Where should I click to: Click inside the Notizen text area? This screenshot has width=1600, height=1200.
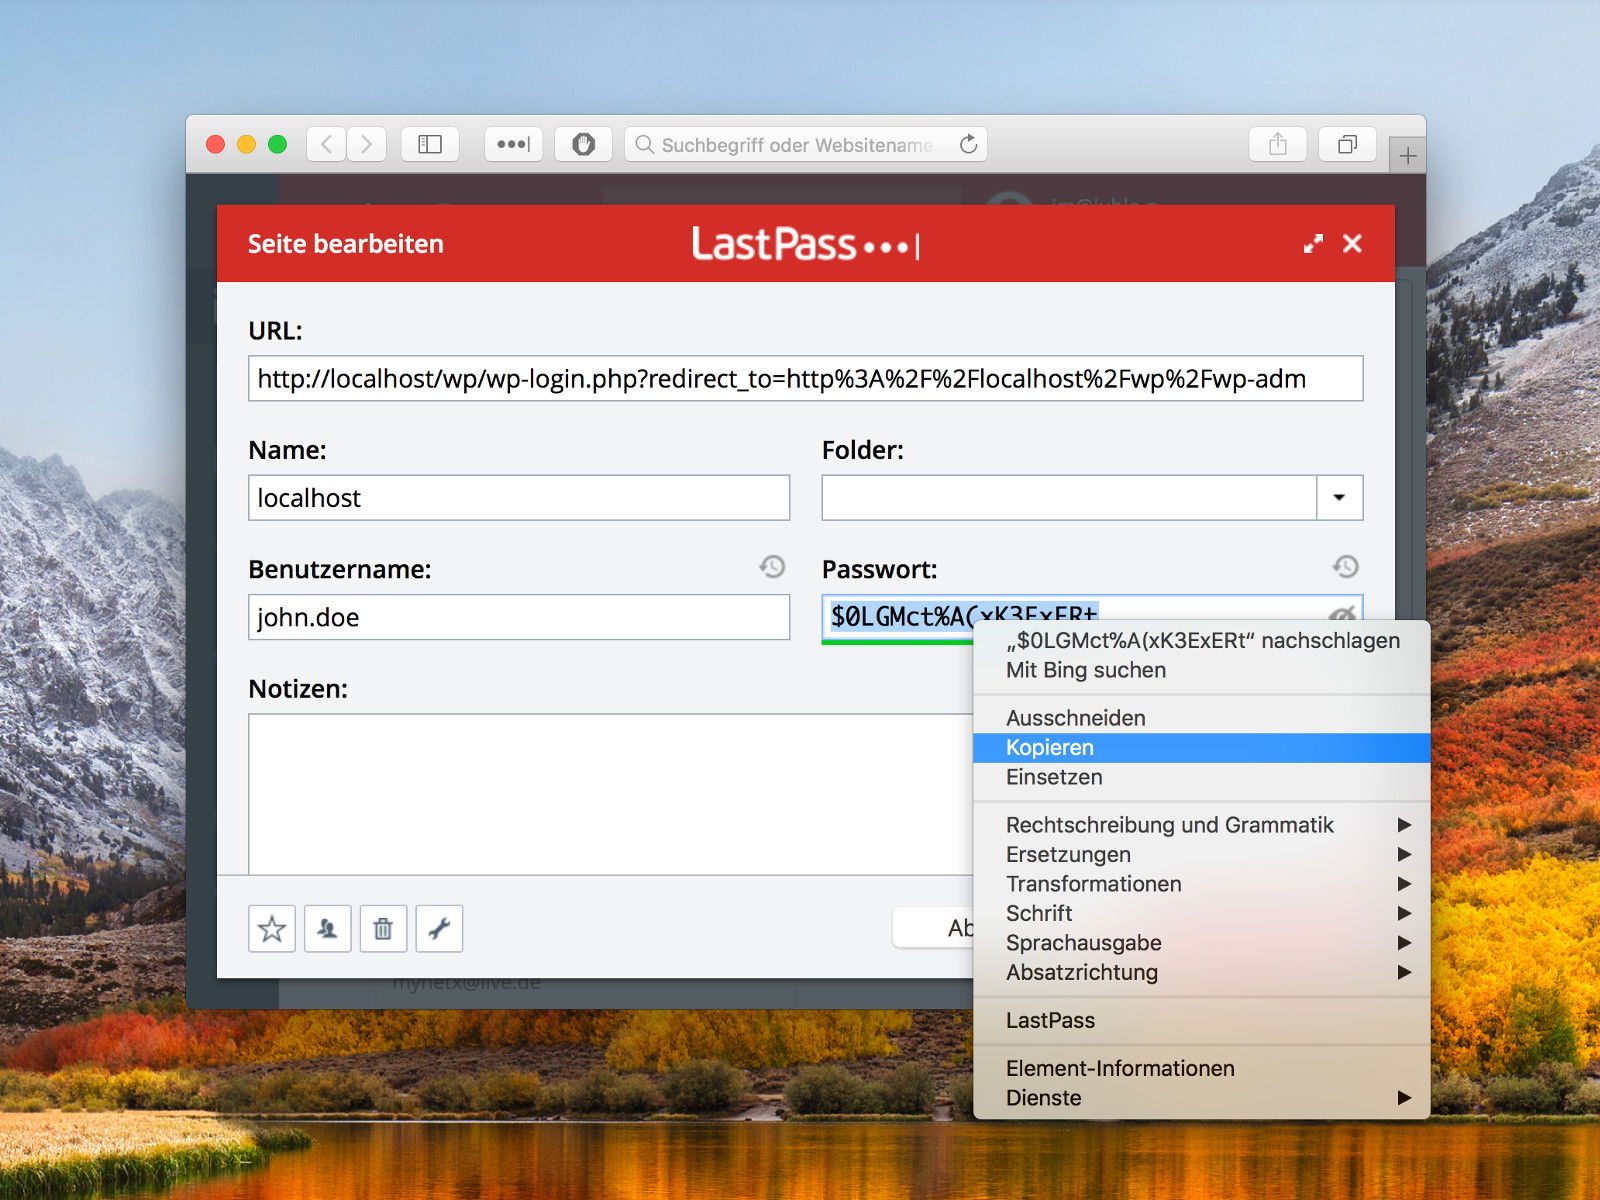[610, 794]
